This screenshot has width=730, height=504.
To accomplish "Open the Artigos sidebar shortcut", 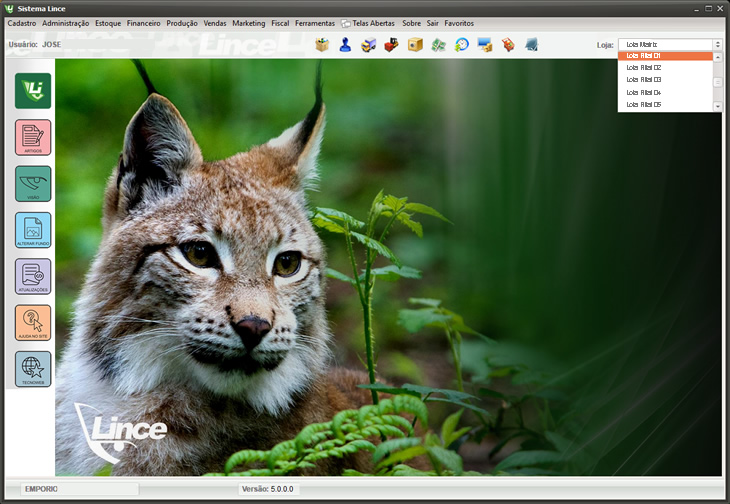I will click(33, 137).
